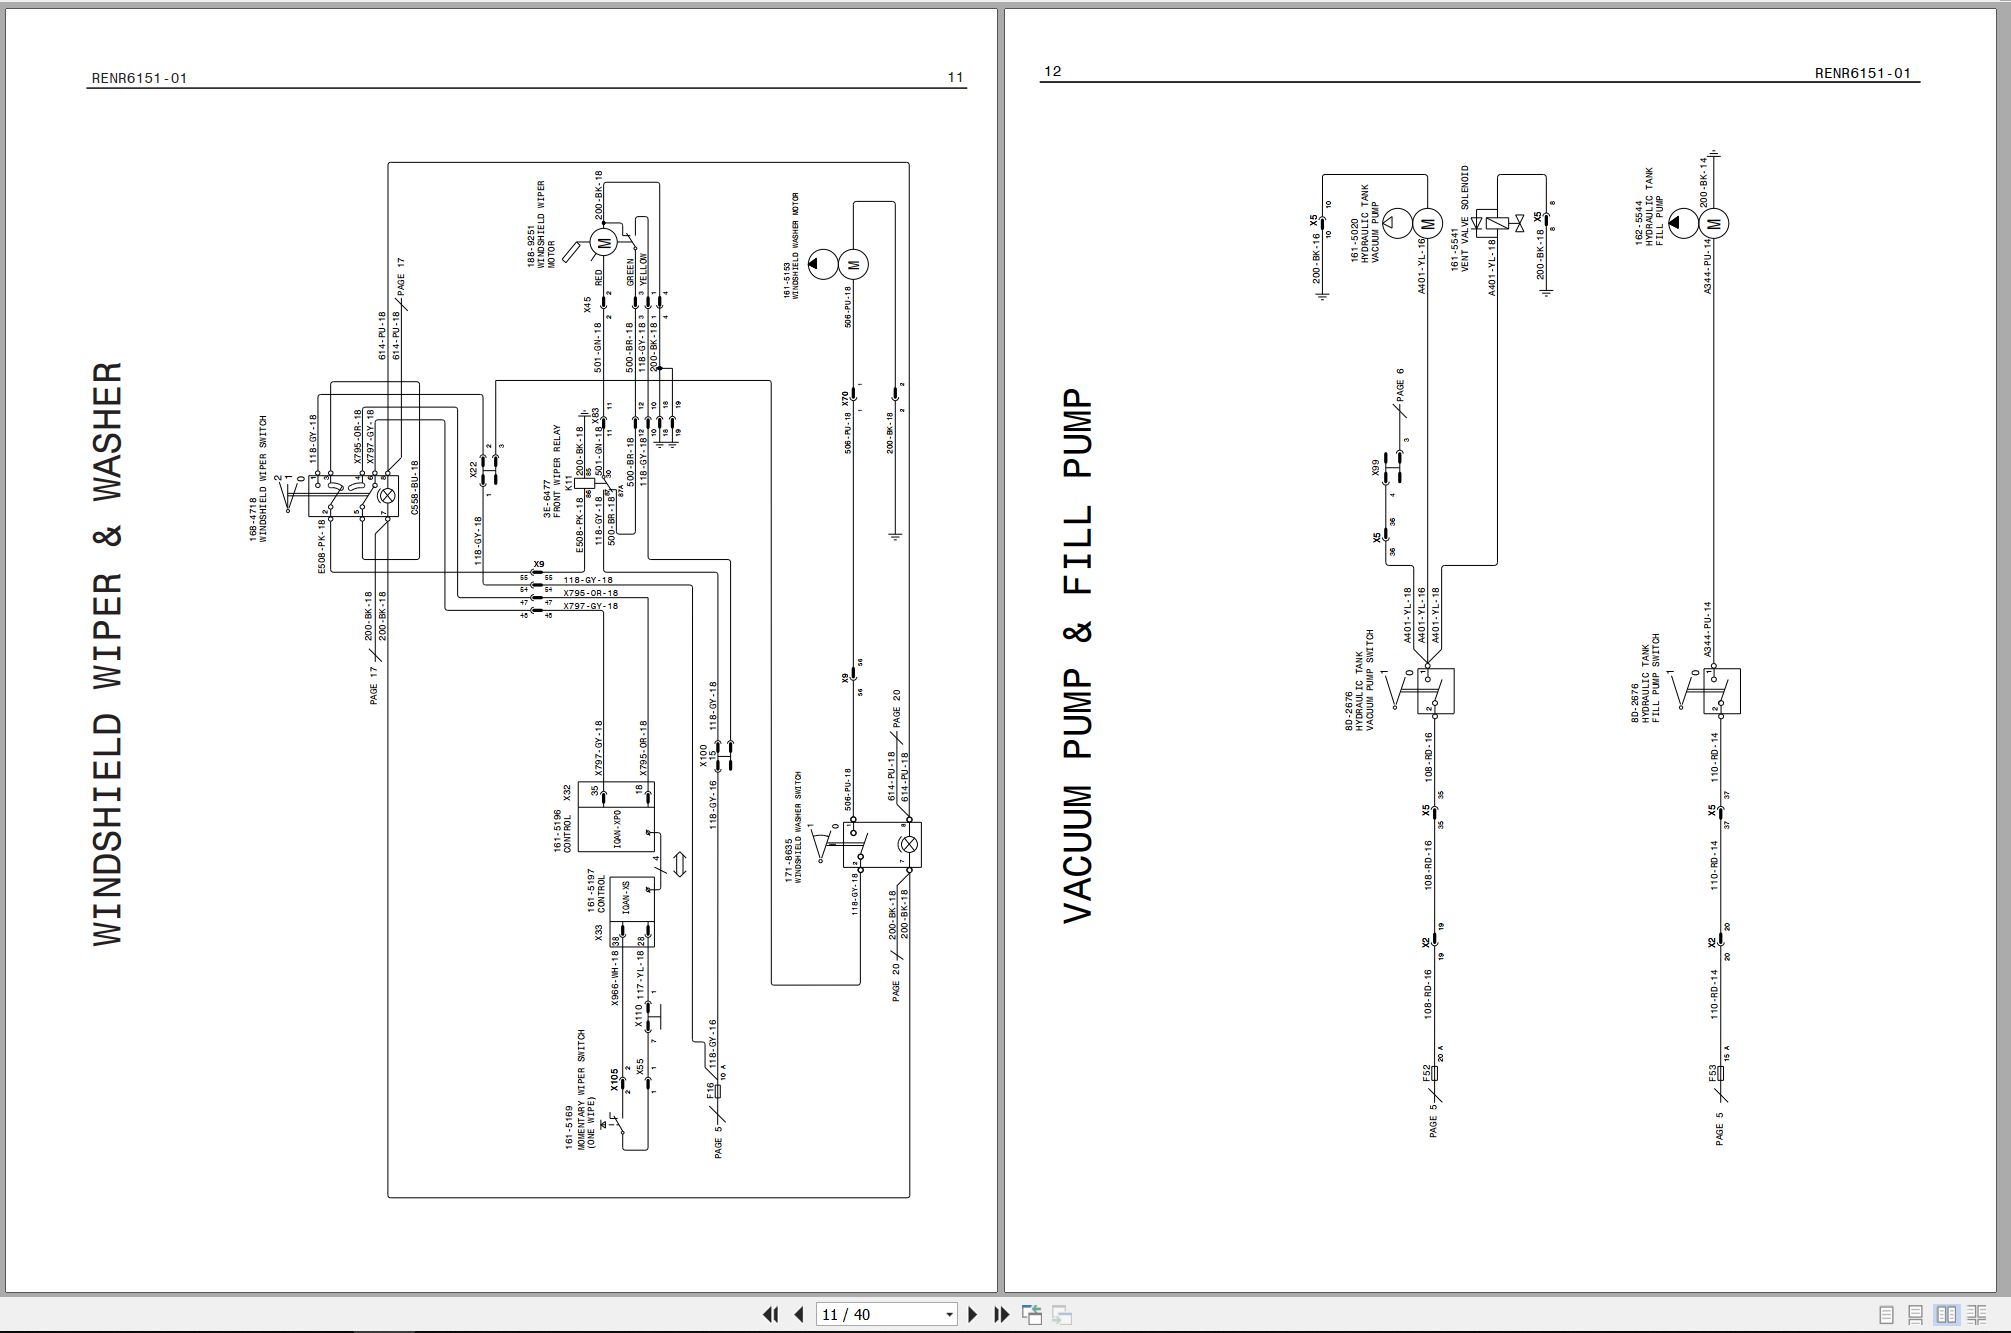
Task: Click the previous view navigation icon
Action: pyautogui.click(x=1031, y=1314)
